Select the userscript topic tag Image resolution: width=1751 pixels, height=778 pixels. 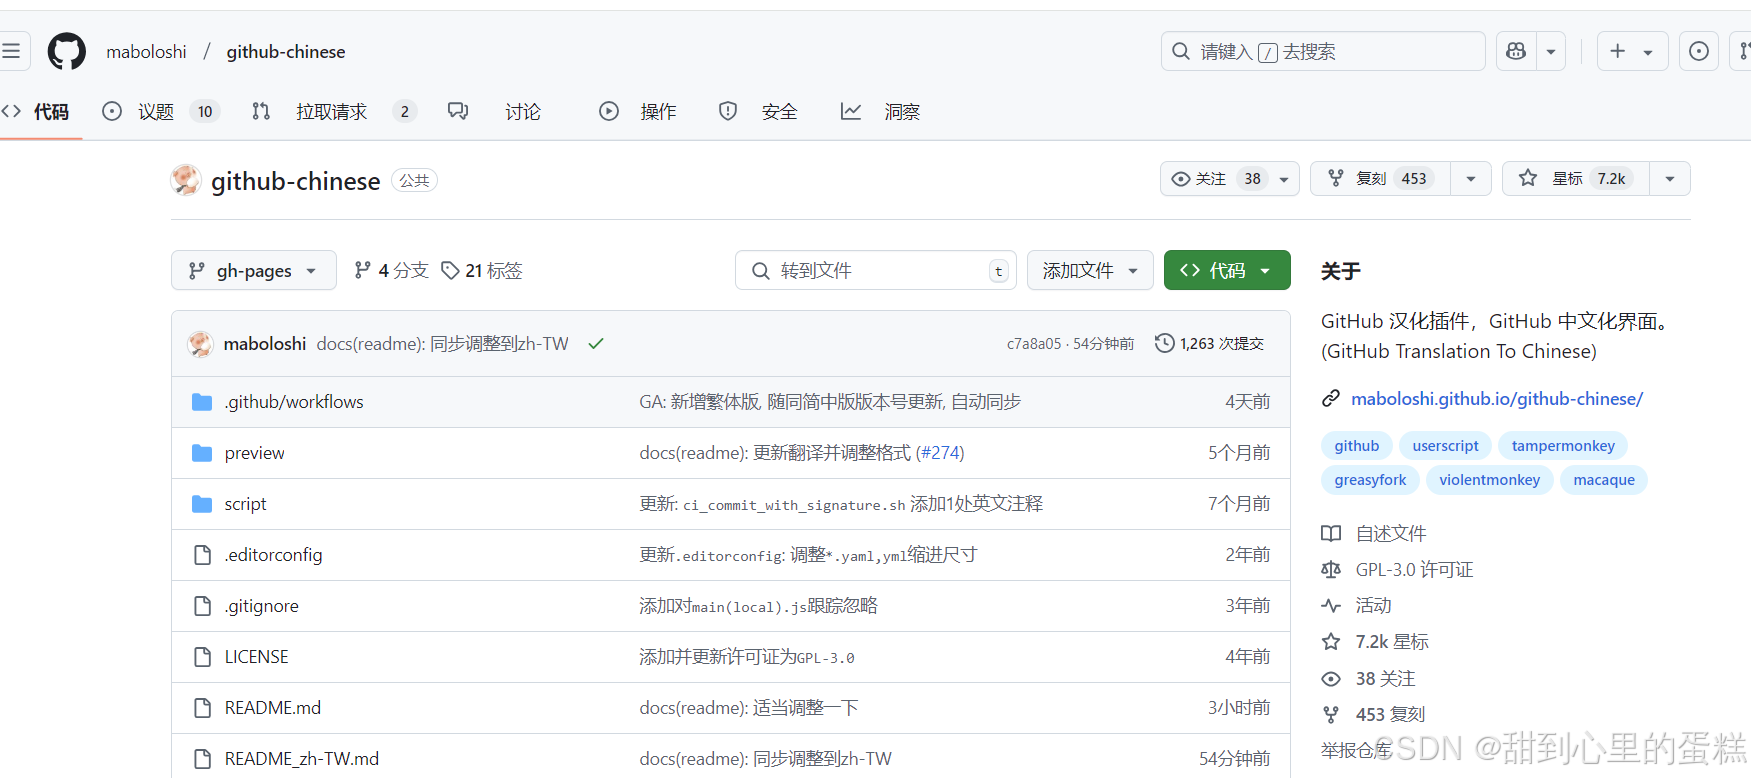point(1446,446)
